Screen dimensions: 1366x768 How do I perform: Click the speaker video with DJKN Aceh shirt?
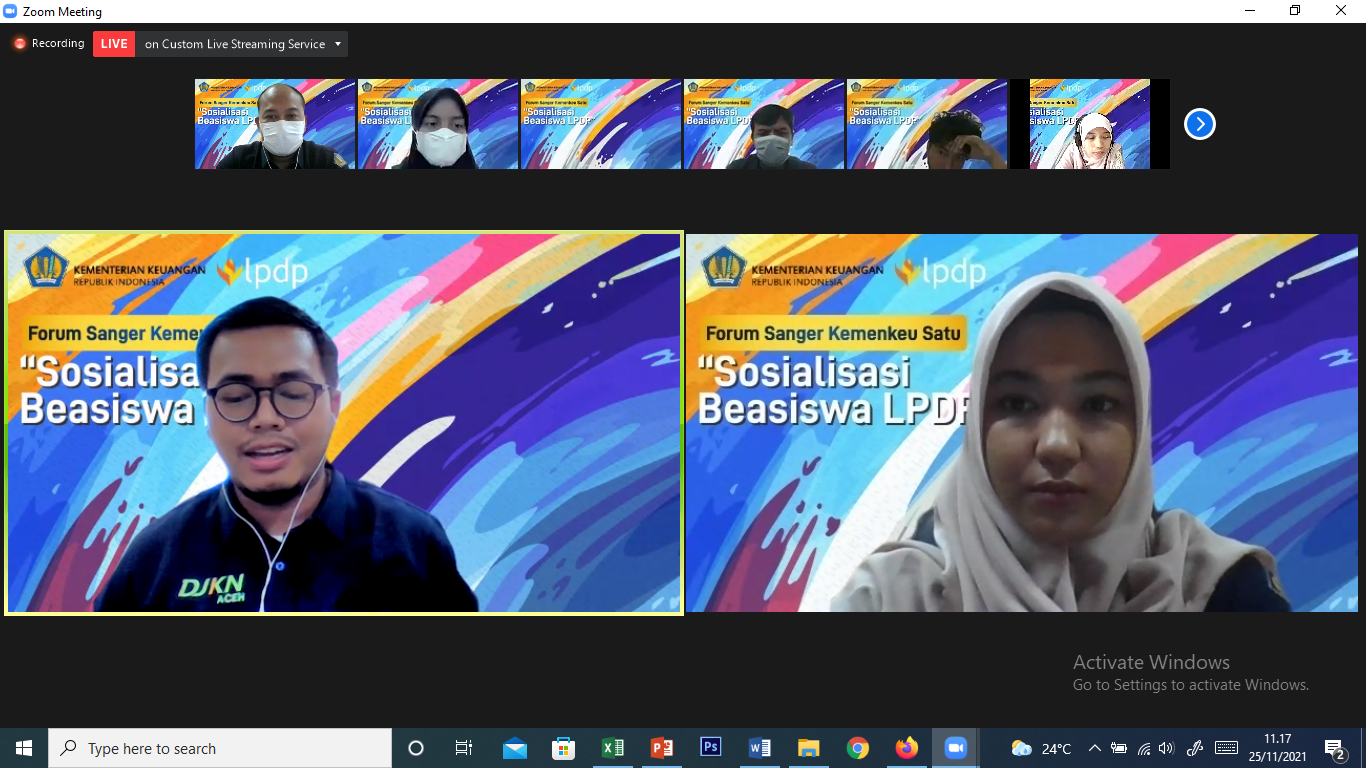tap(344, 423)
